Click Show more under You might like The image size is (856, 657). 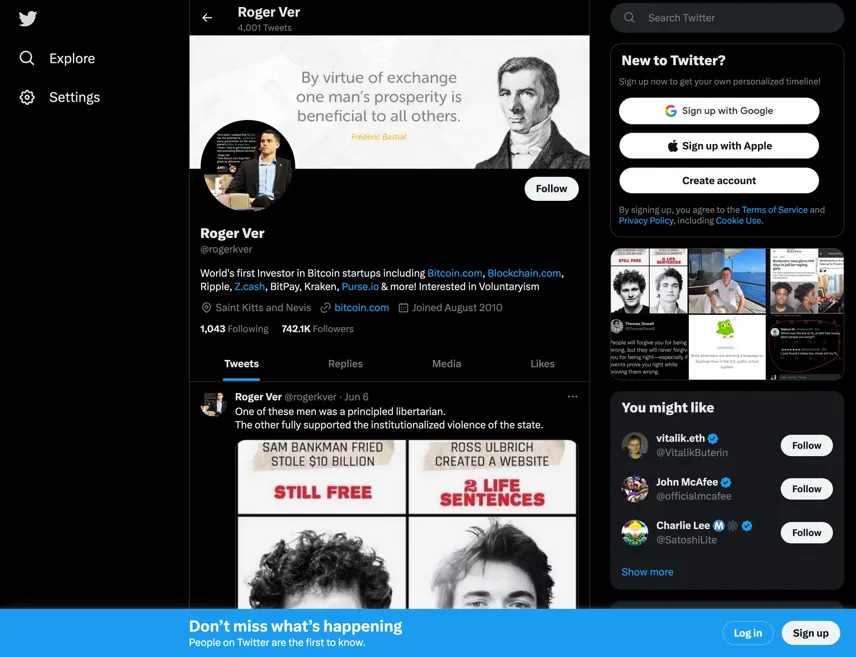point(647,572)
